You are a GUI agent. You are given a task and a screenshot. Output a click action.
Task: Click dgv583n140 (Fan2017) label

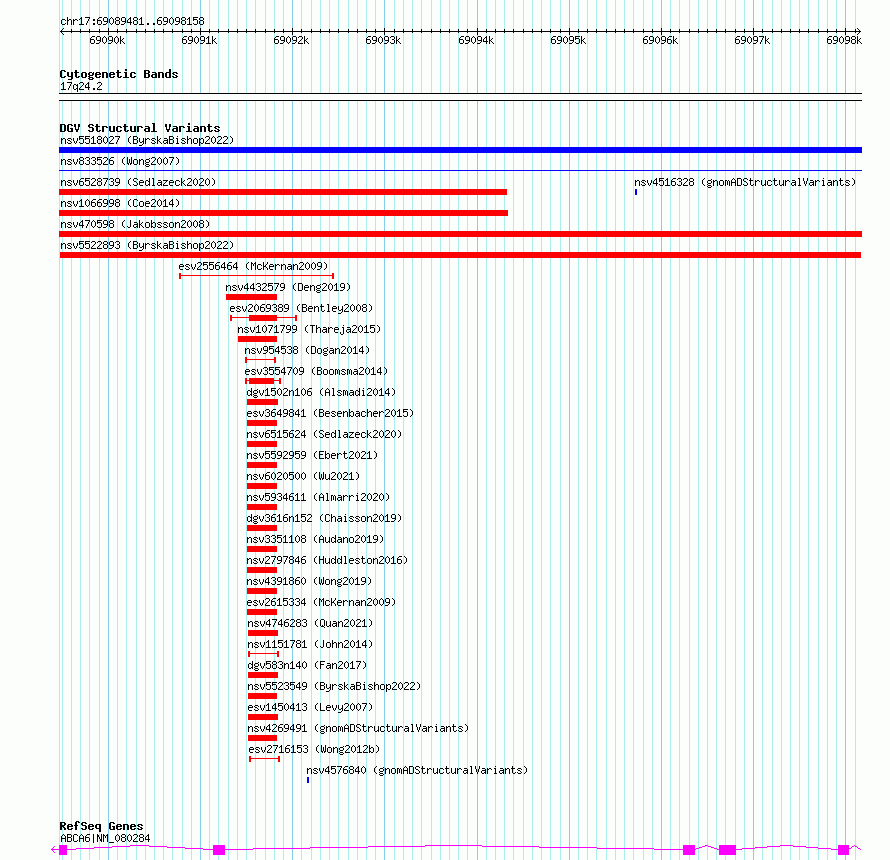307,665
